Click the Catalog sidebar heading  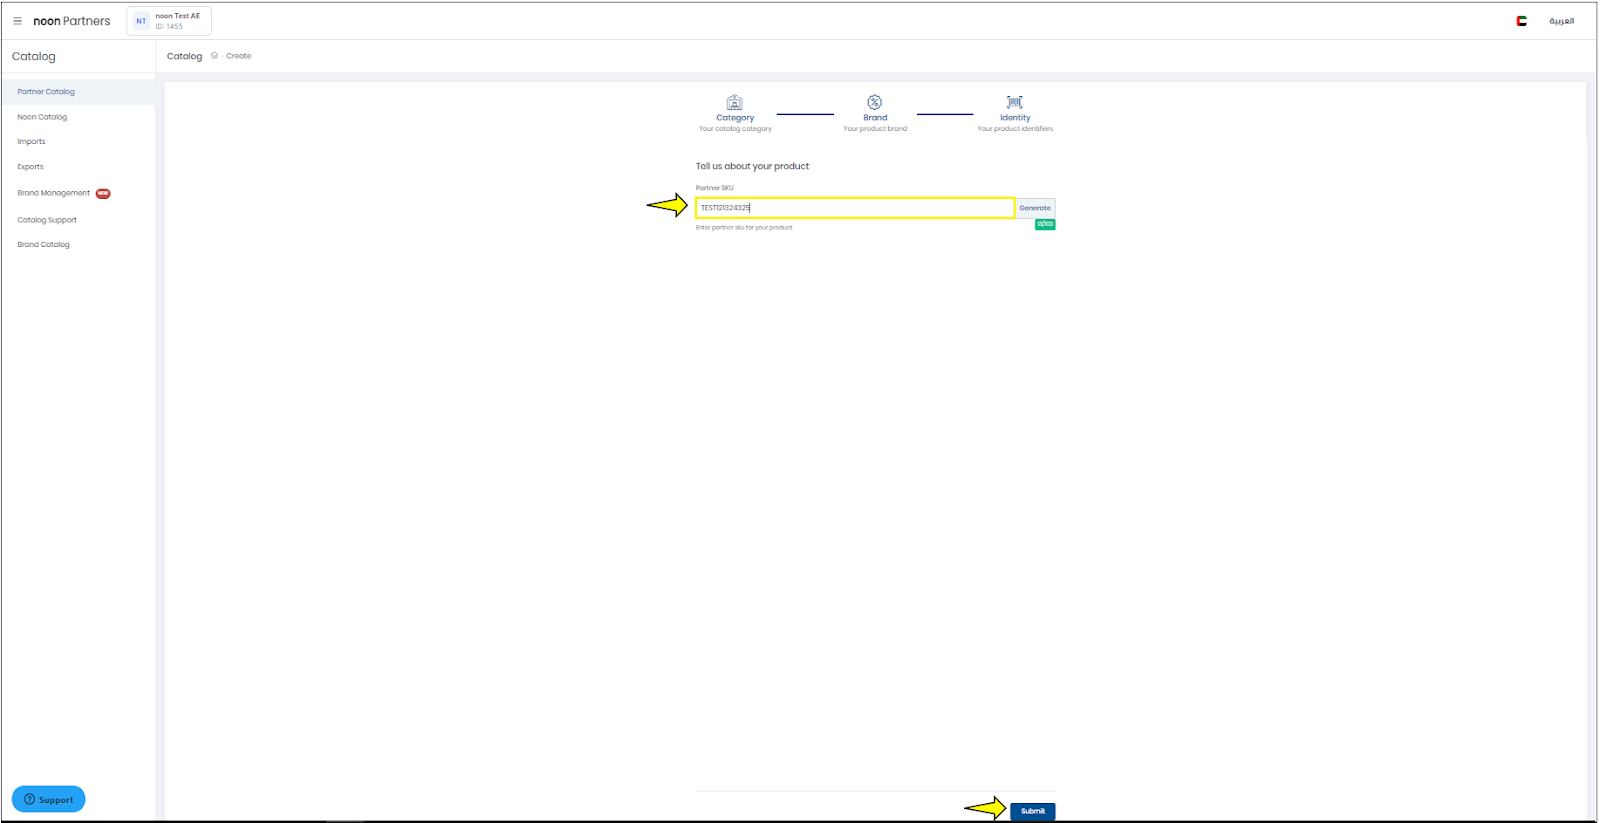(34, 57)
